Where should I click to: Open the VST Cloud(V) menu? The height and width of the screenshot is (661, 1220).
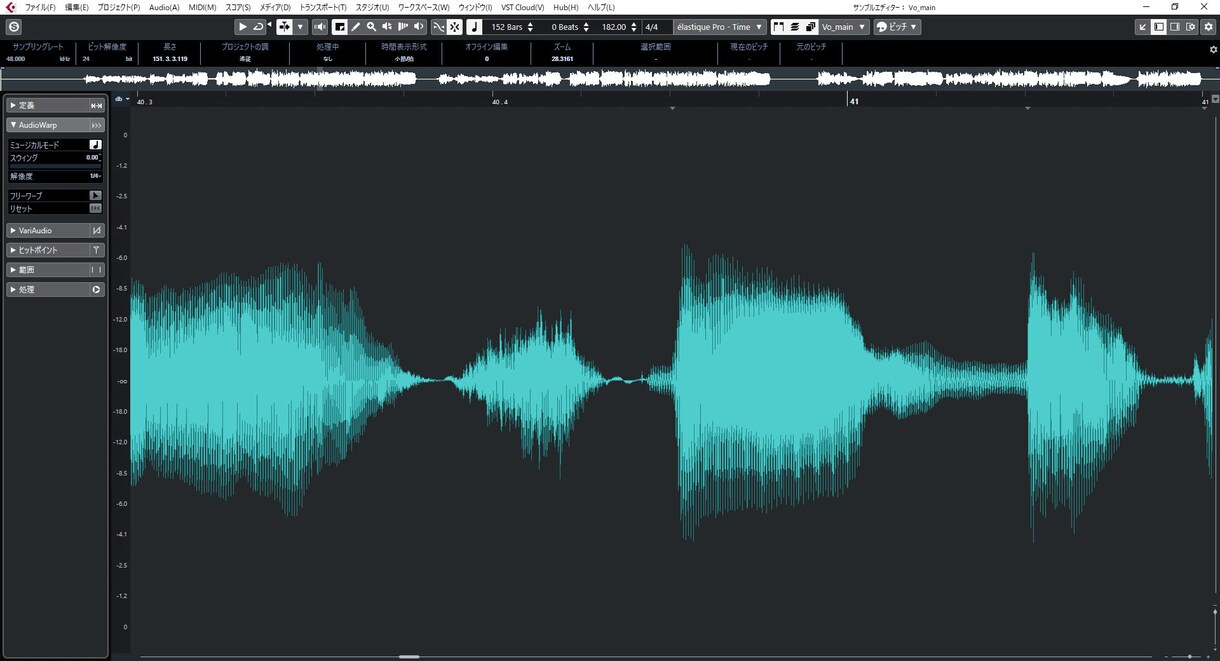523,7
